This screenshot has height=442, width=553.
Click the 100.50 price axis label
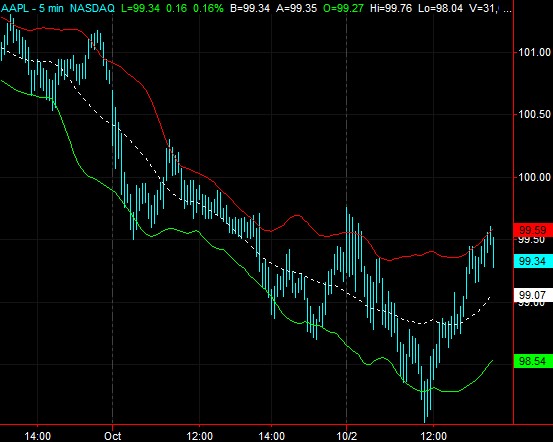coord(534,114)
